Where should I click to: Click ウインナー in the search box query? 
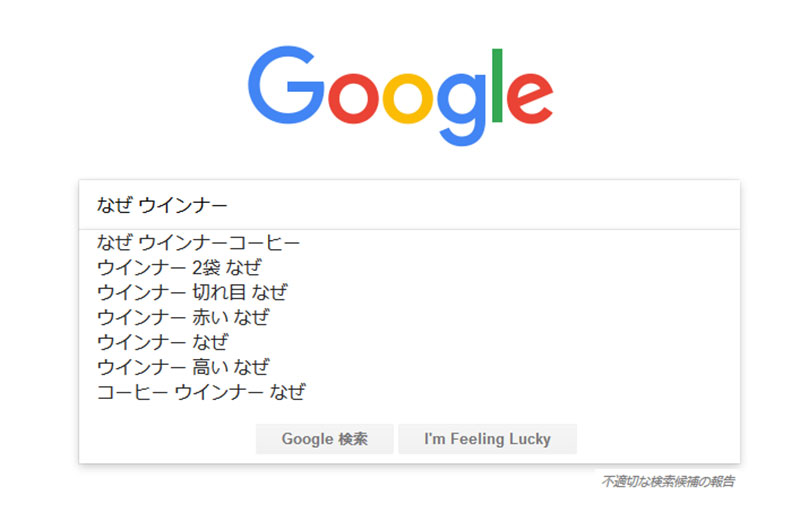click(x=183, y=205)
